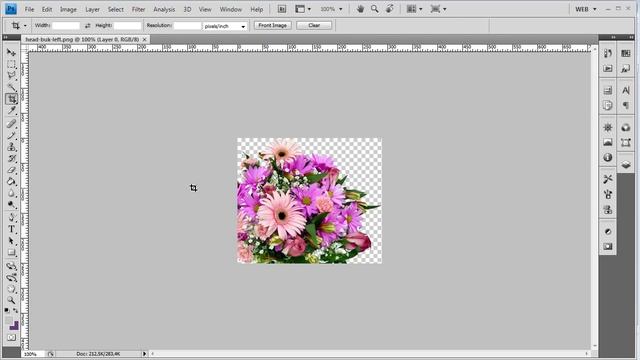Open the File menu

[x=29, y=9]
